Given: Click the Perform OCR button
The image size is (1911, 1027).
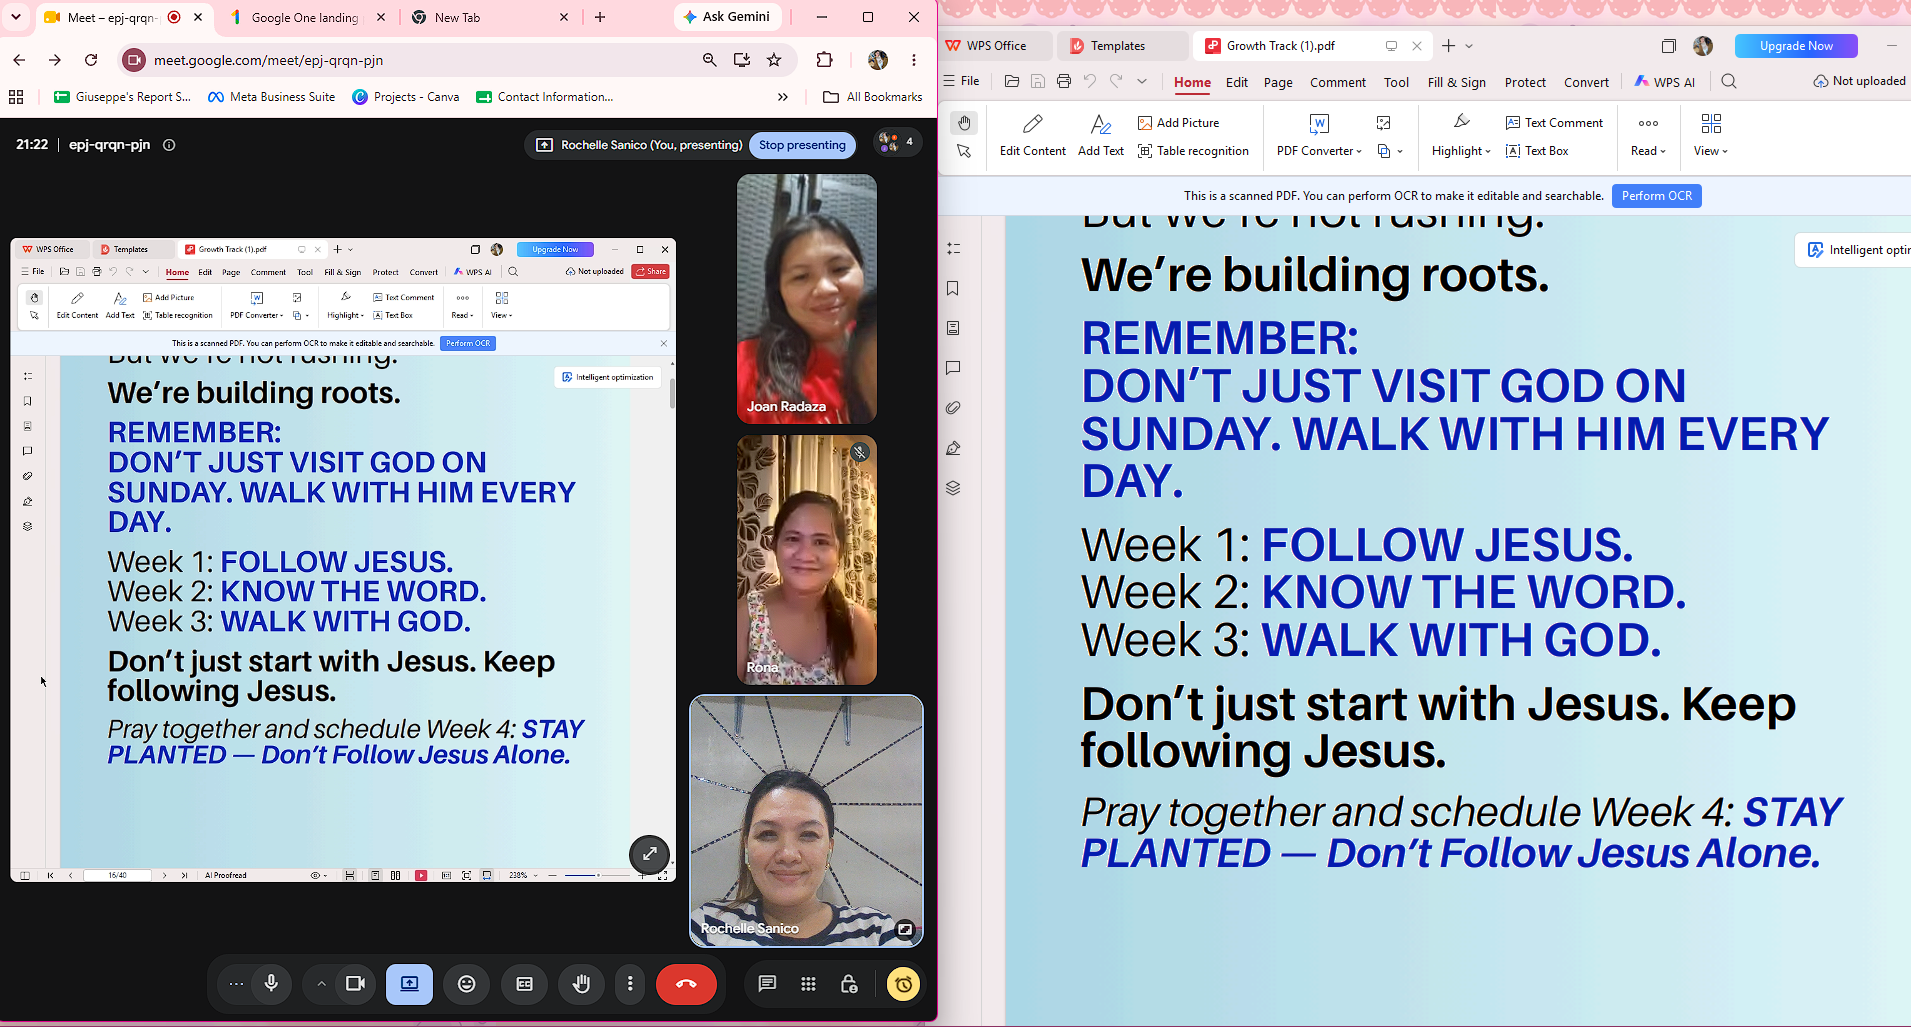Looking at the screenshot, I should pos(1656,196).
